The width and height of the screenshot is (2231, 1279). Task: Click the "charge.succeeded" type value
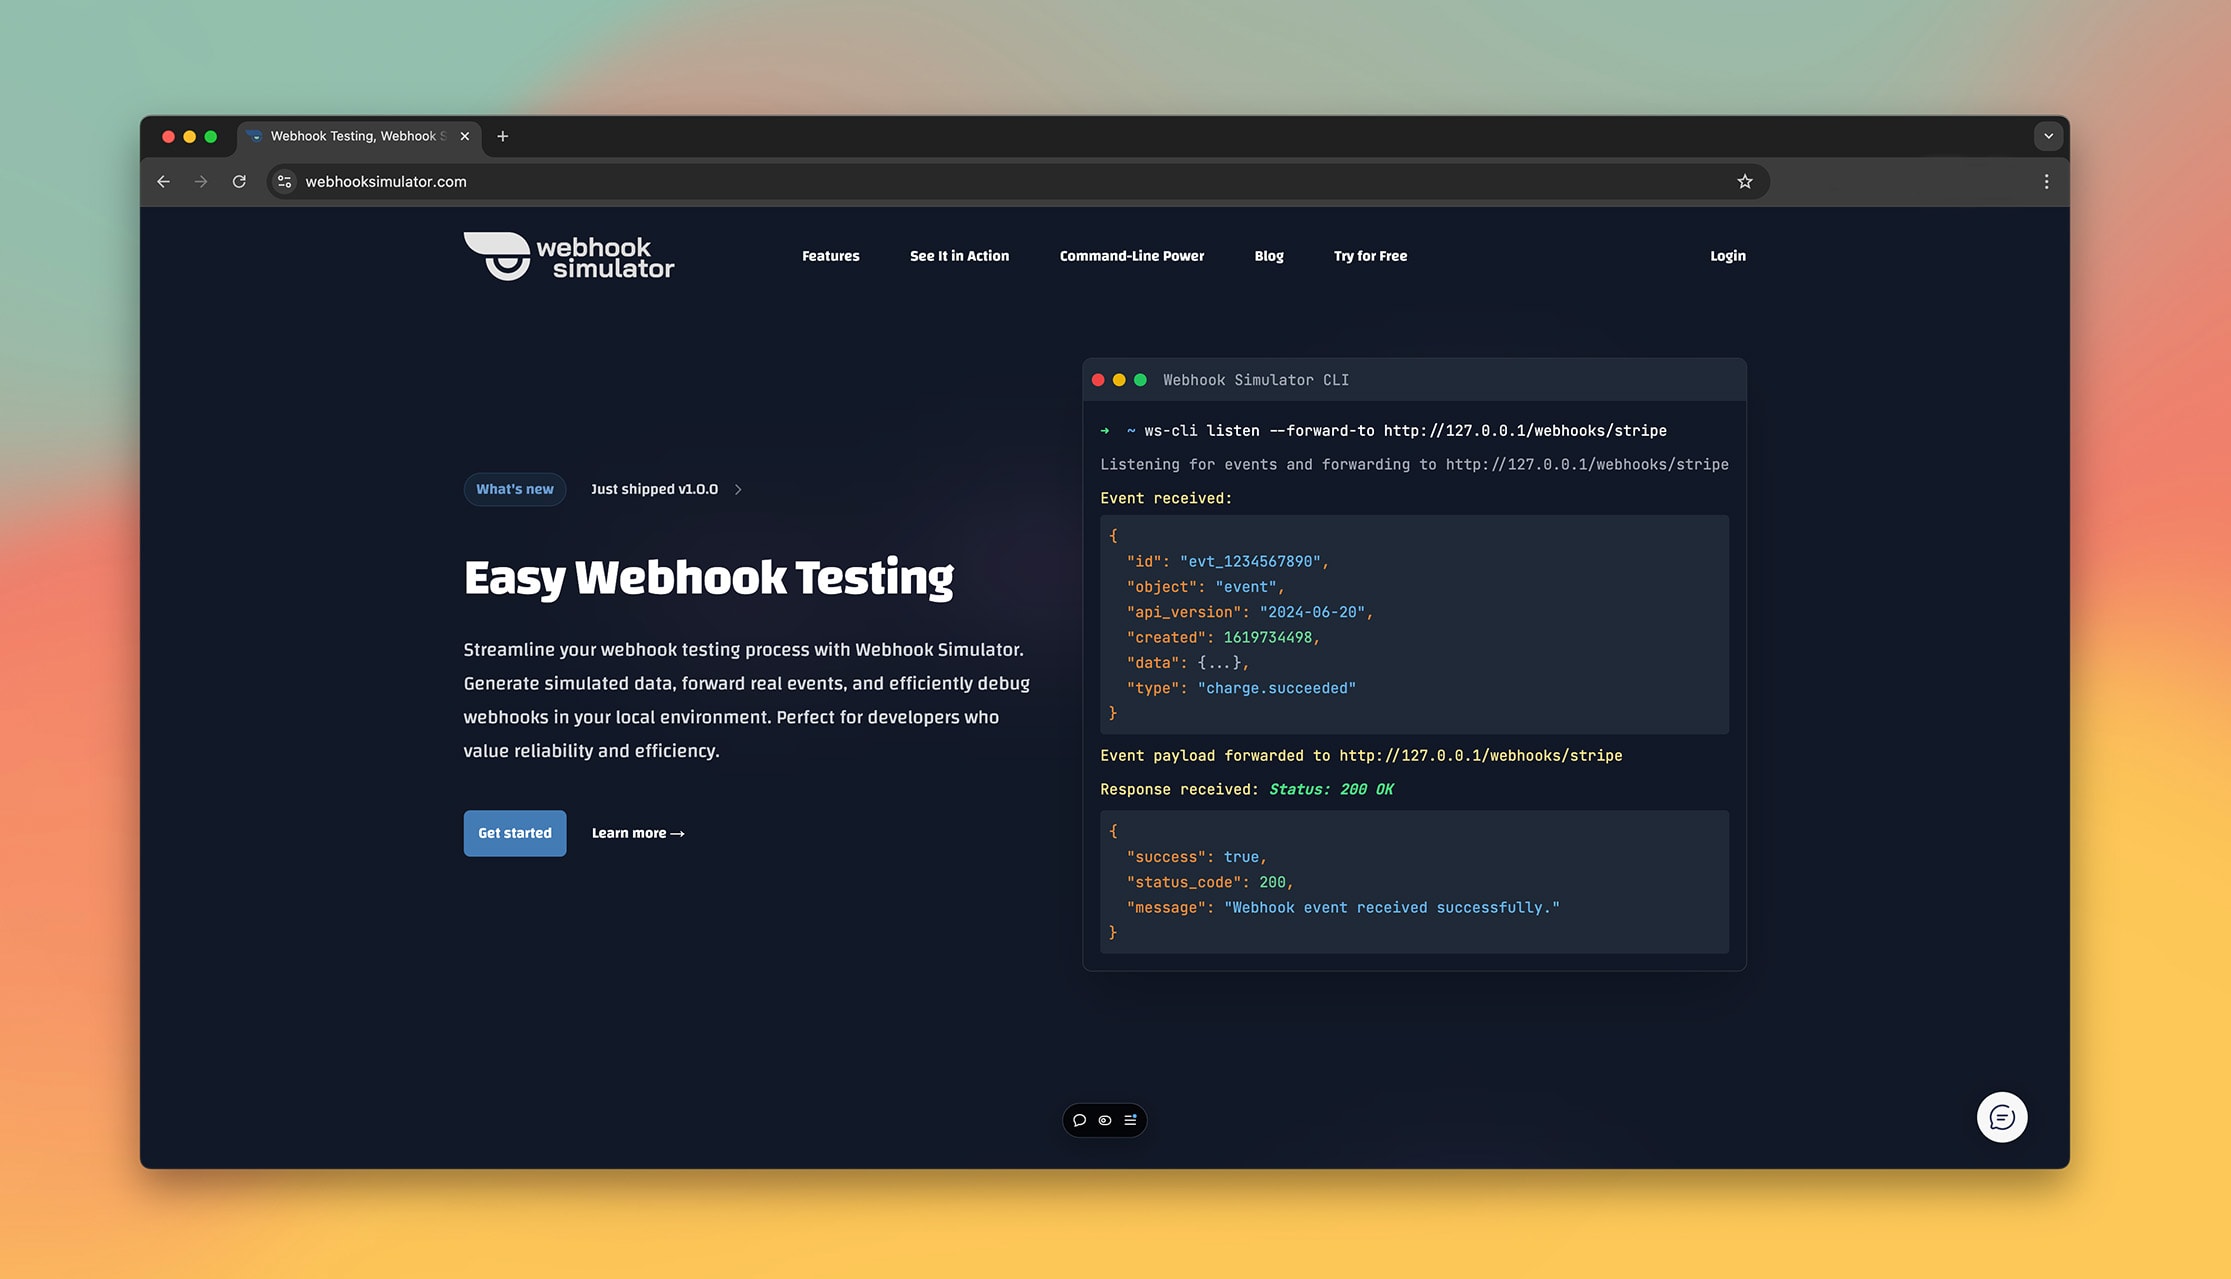click(1277, 688)
